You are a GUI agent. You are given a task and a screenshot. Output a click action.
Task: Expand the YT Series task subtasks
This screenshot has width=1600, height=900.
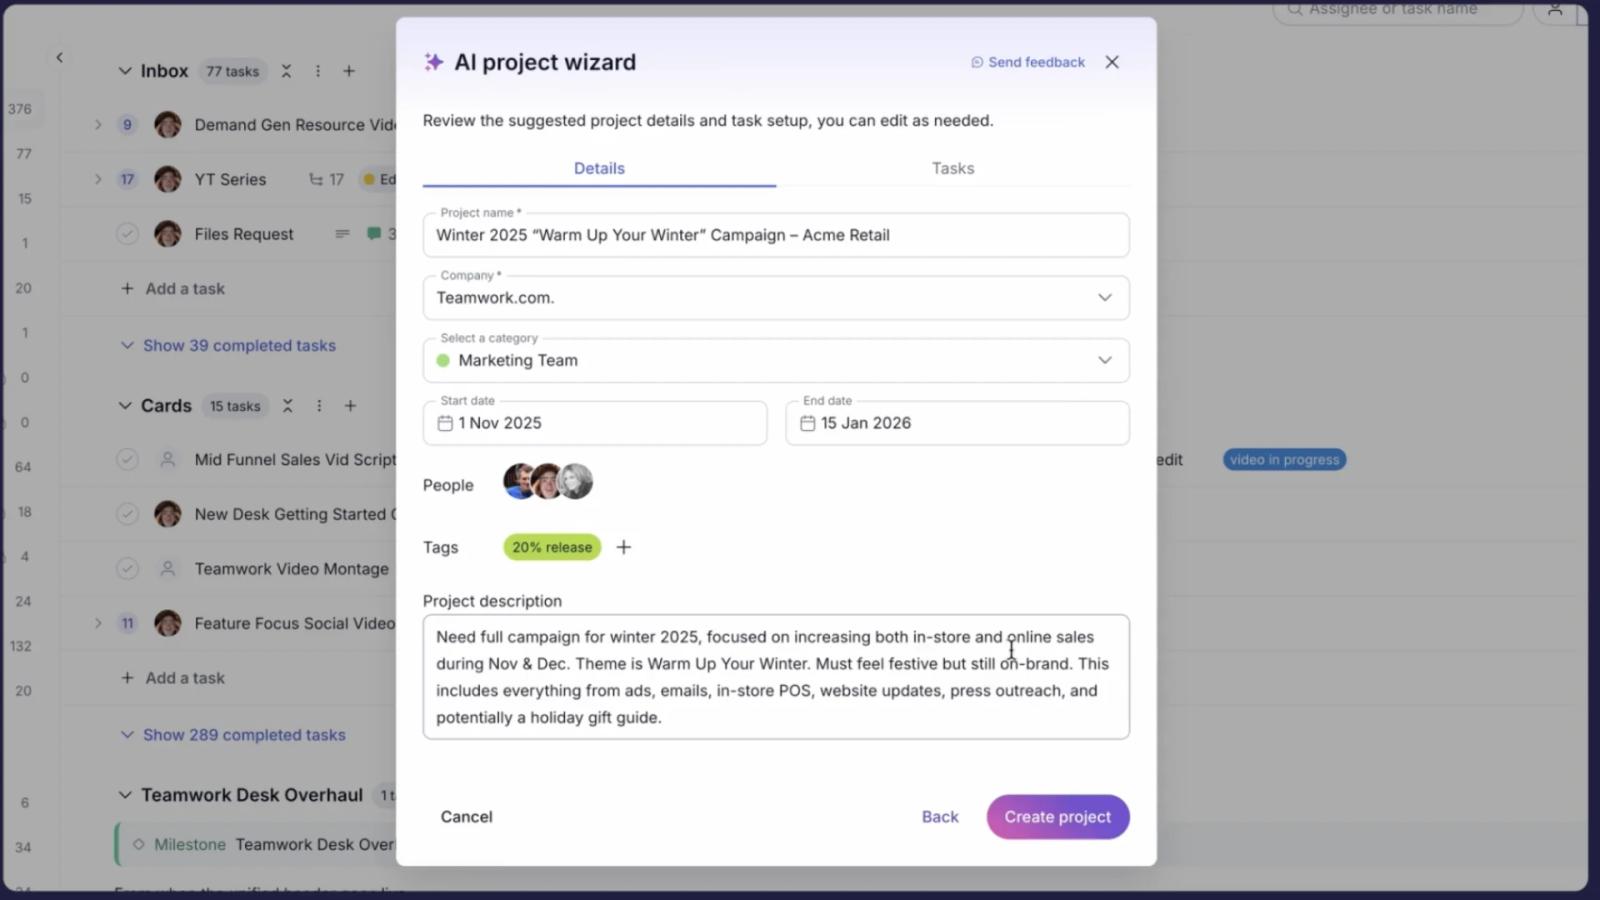98,180
